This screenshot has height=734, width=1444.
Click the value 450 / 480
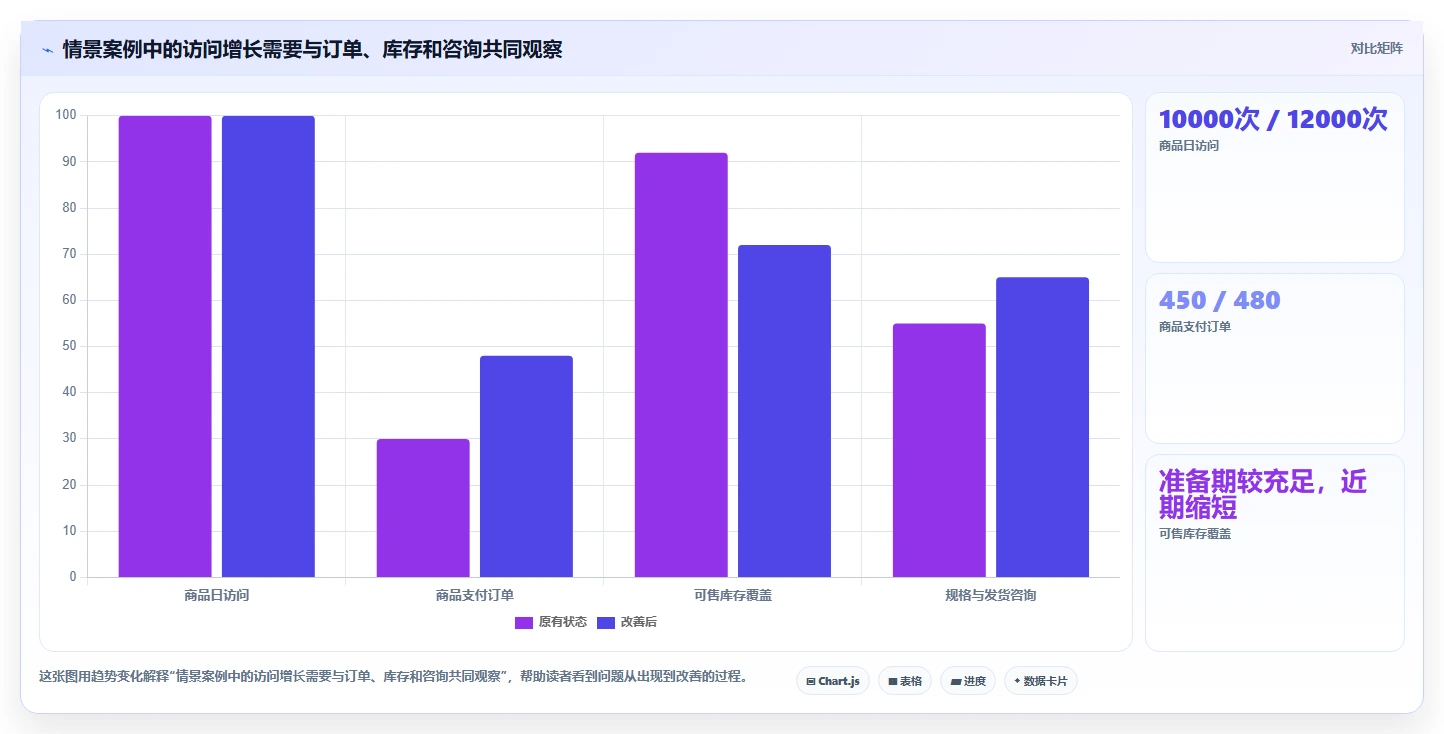pos(1219,301)
